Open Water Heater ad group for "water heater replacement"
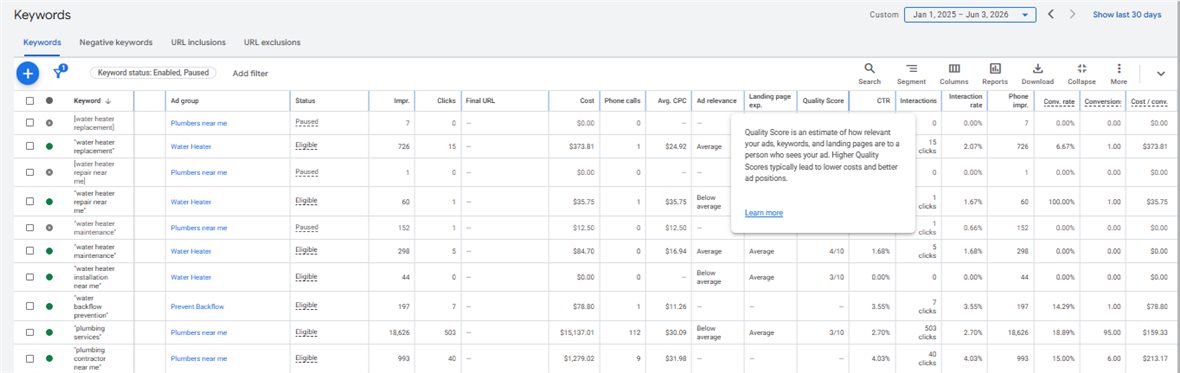The width and height of the screenshot is (1180, 373). point(191,147)
